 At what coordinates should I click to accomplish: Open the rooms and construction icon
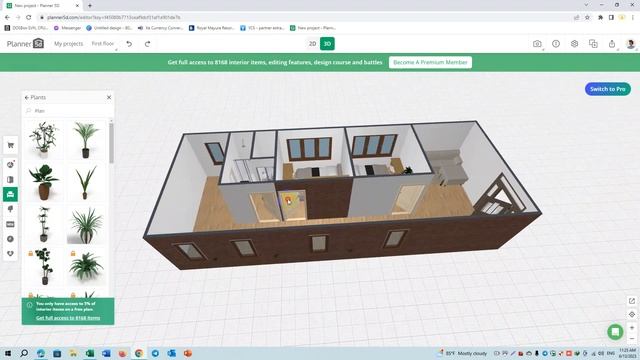click(10, 180)
